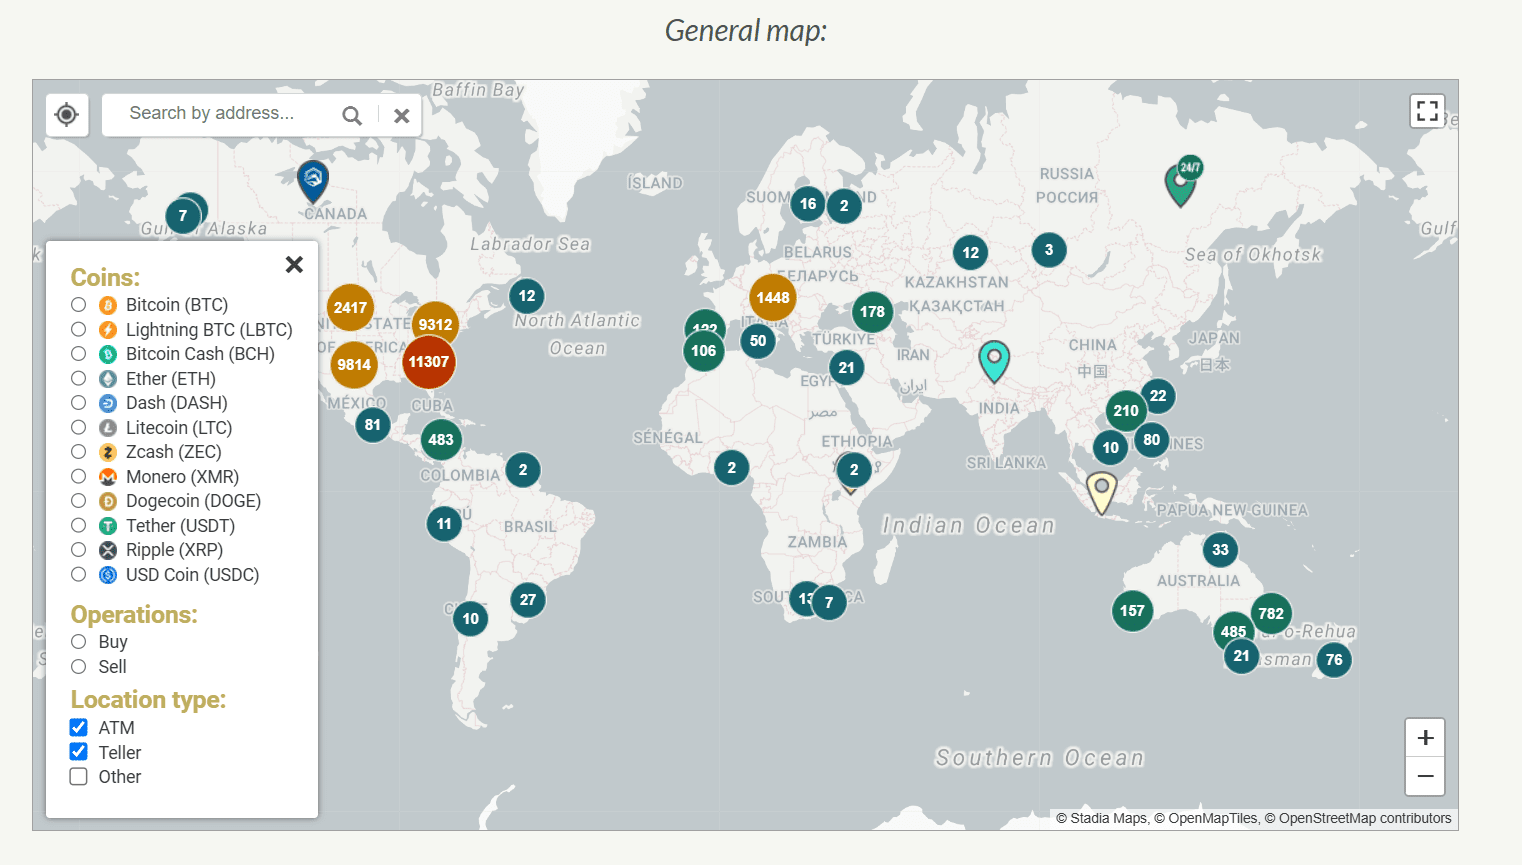
Task: Zoom in using the plus button
Action: point(1424,737)
